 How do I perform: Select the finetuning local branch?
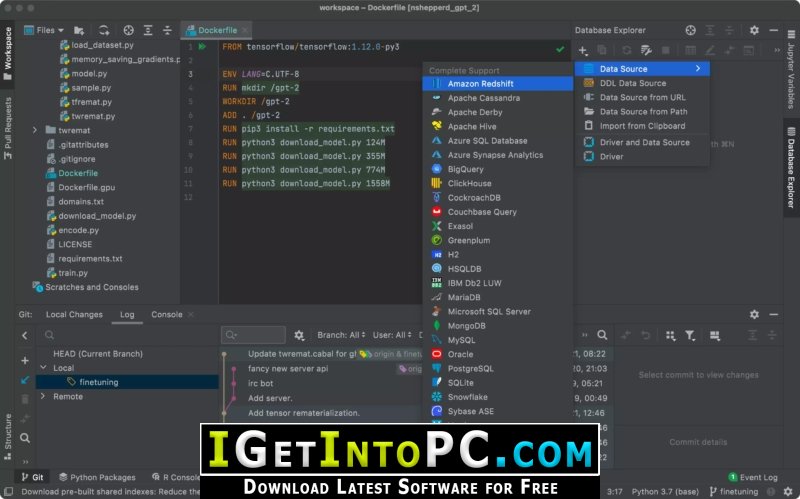(128, 382)
